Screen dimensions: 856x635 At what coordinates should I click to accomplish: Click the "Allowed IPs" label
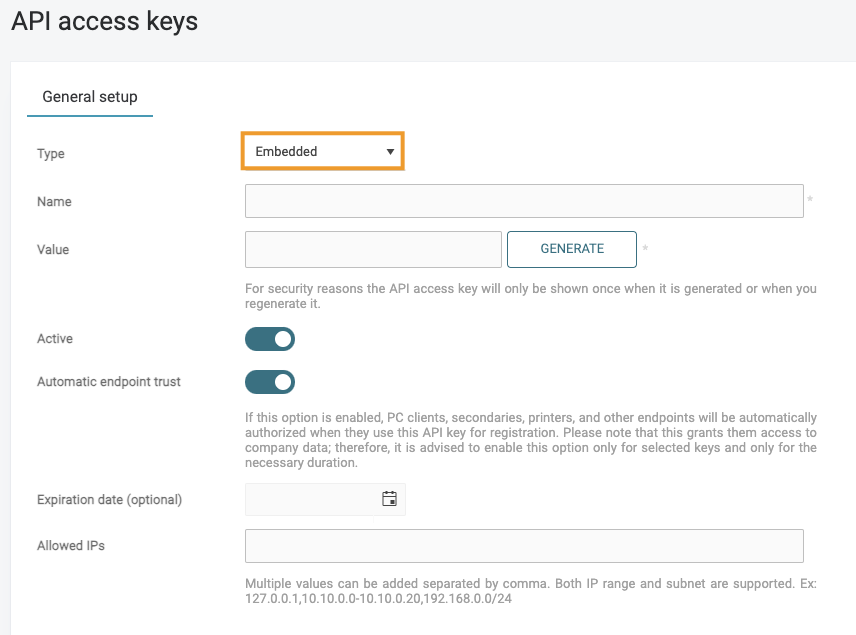[71, 546]
